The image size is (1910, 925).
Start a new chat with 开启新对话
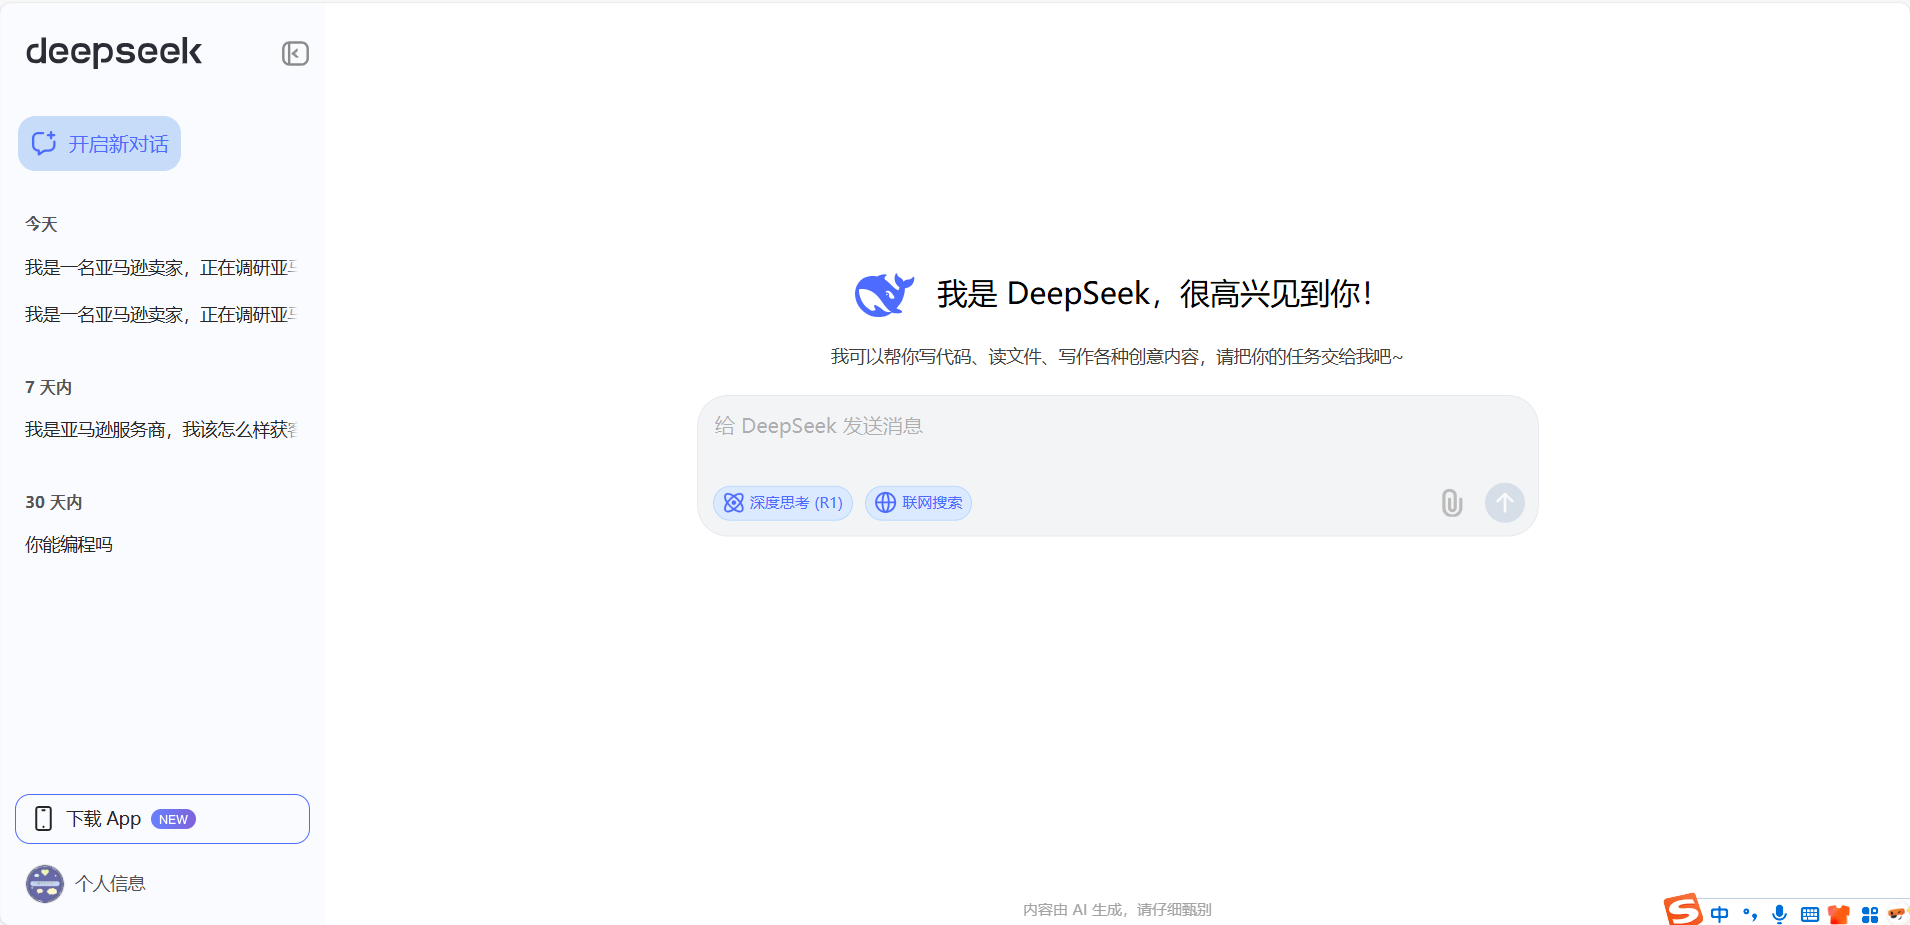click(99, 143)
